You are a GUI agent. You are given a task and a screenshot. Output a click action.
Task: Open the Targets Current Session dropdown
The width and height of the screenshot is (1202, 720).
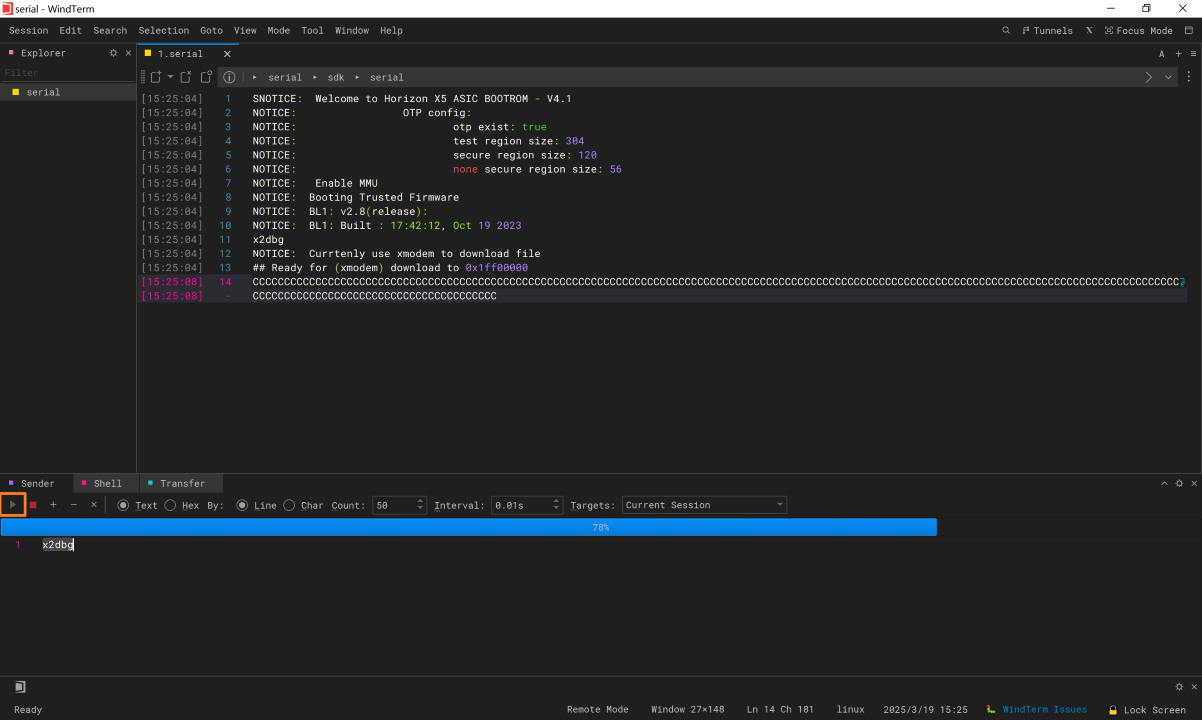coord(704,505)
